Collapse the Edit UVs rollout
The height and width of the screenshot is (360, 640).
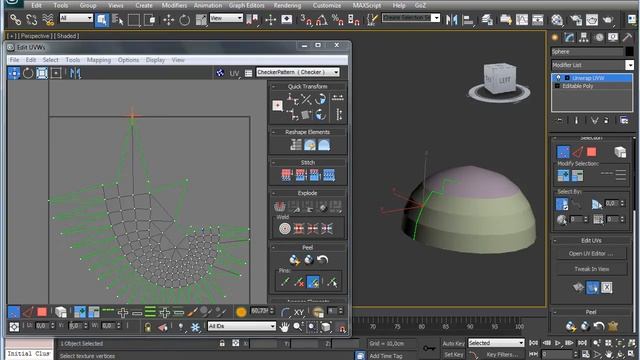(555, 240)
